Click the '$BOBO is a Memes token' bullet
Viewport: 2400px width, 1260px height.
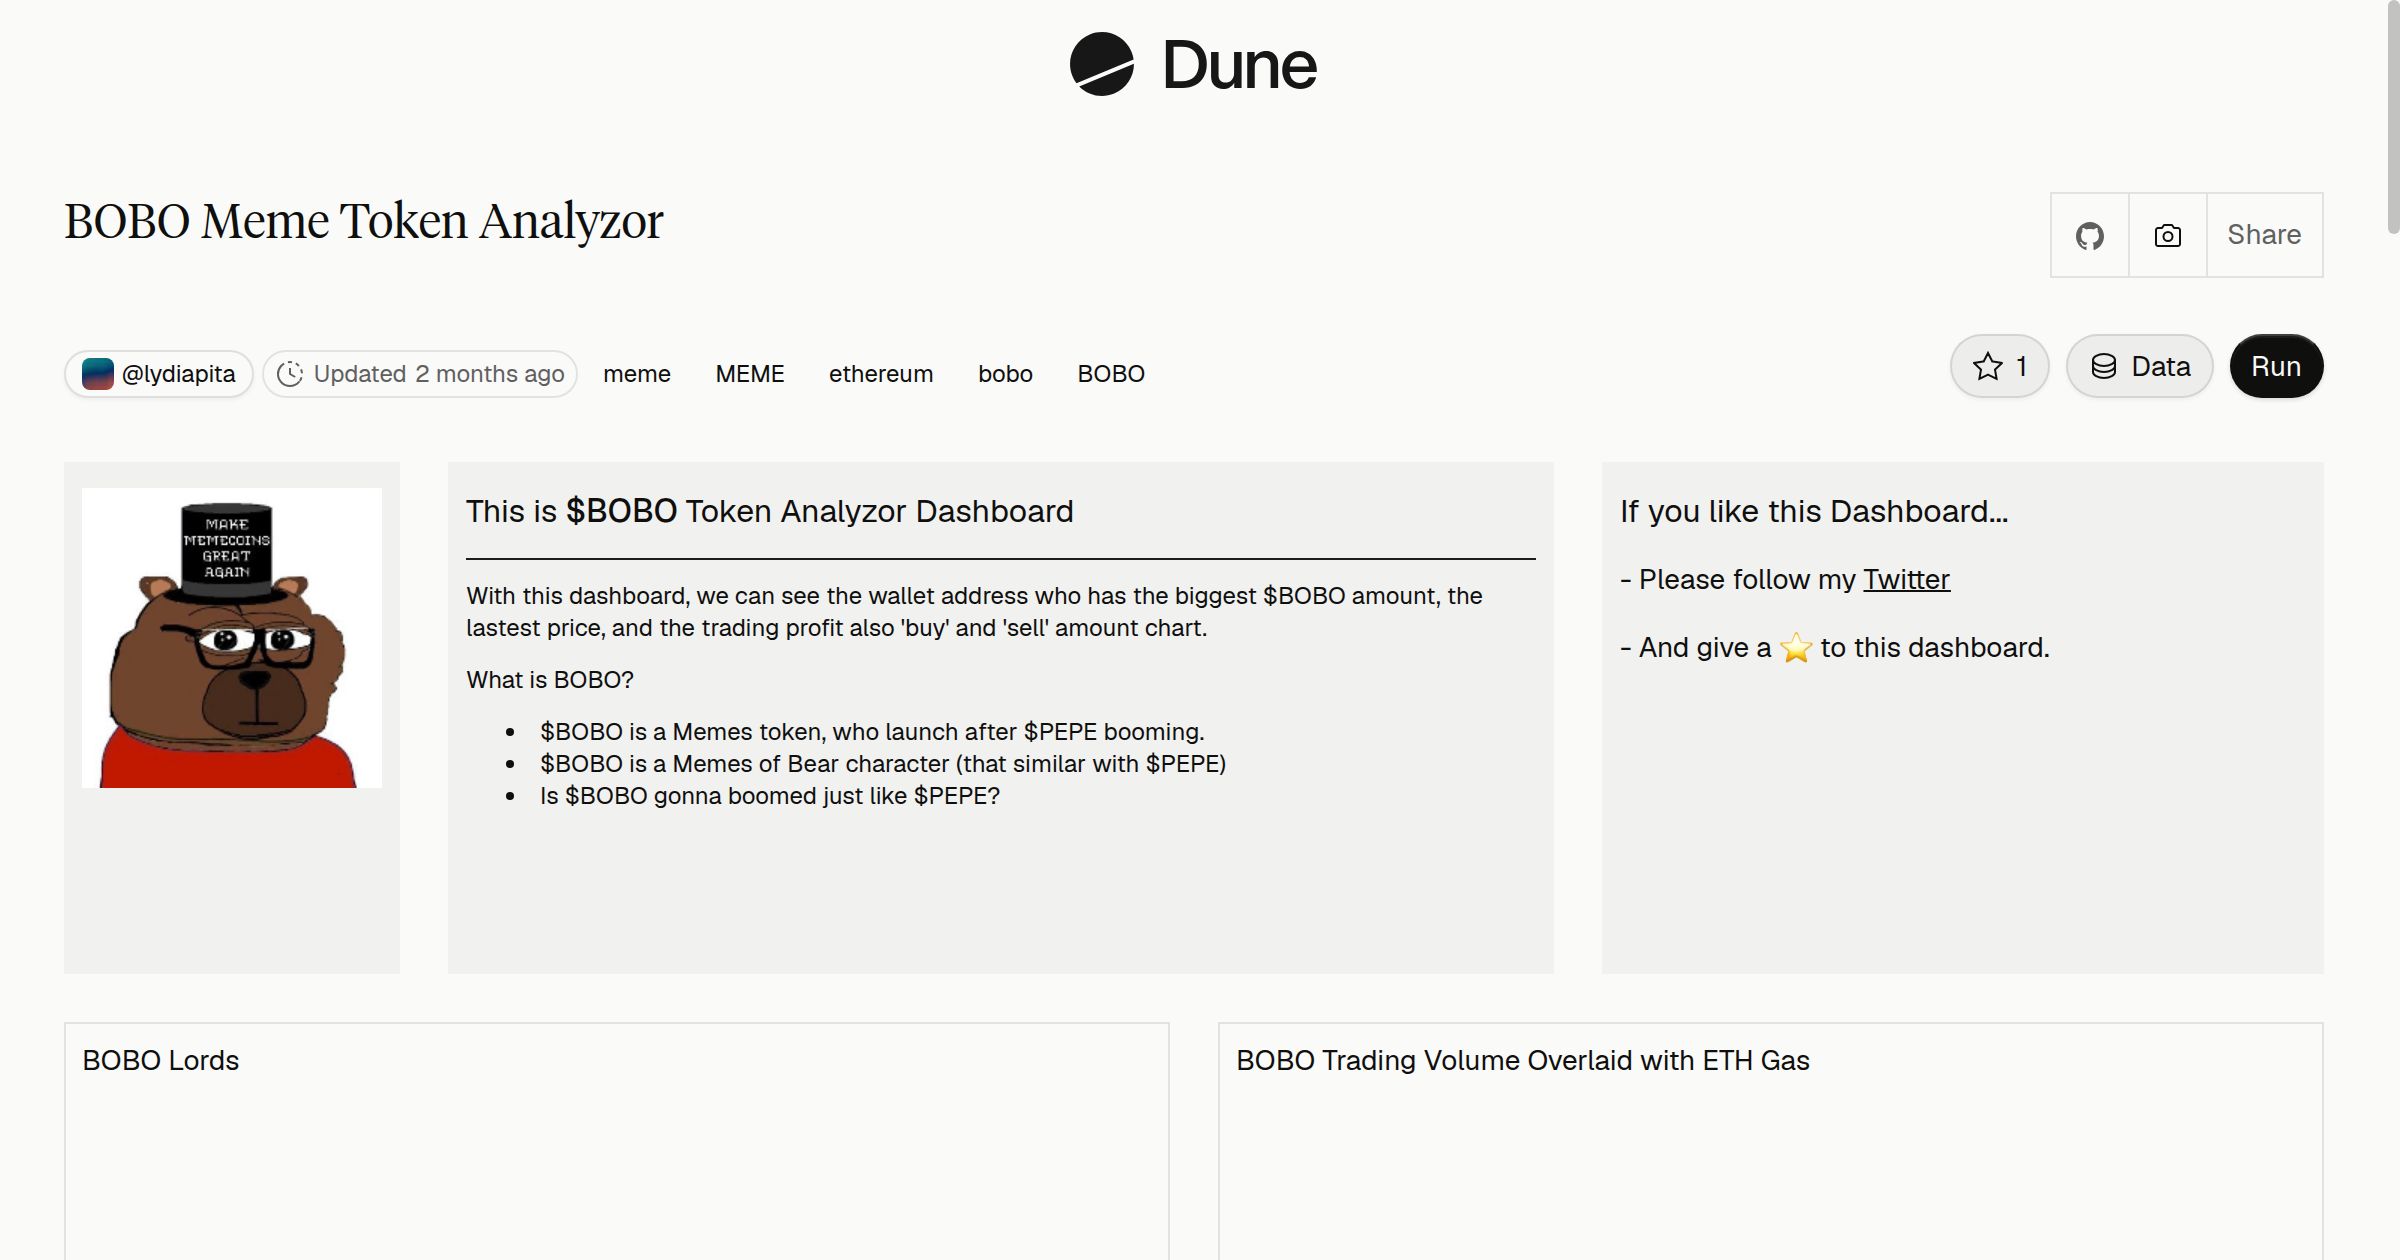coord(872,732)
